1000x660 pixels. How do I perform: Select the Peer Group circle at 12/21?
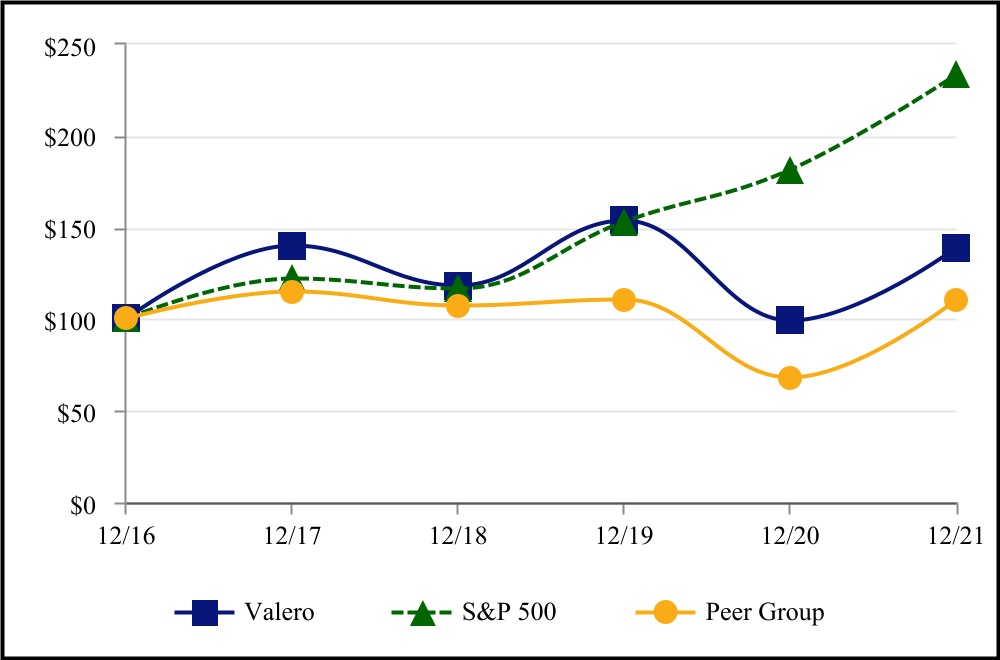(x=956, y=300)
